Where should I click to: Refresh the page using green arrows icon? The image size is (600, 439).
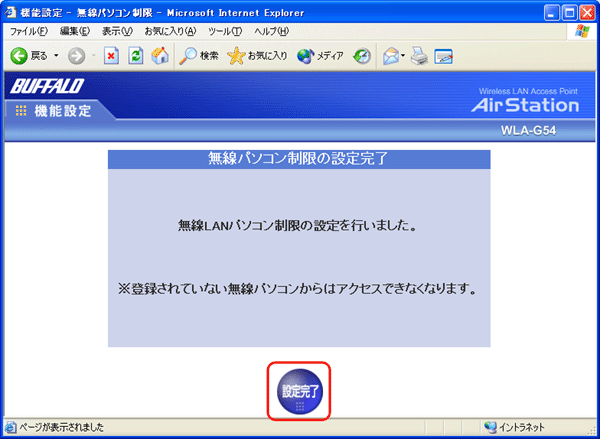click(136, 56)
